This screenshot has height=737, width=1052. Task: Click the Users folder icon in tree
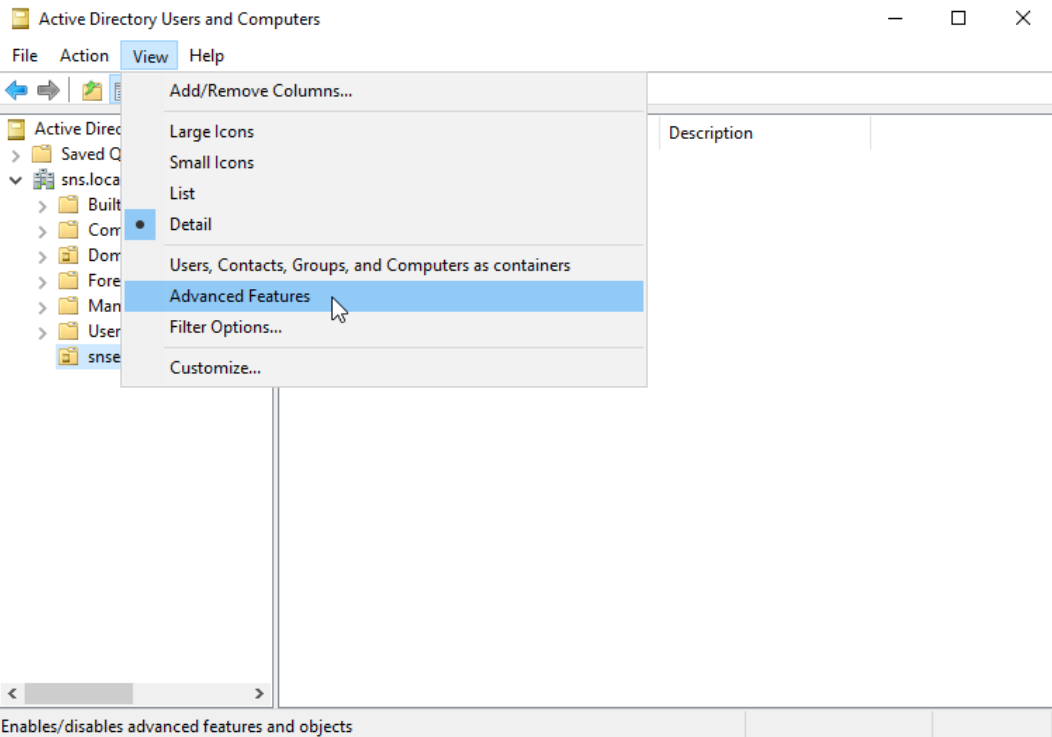[x=68, y=332]
